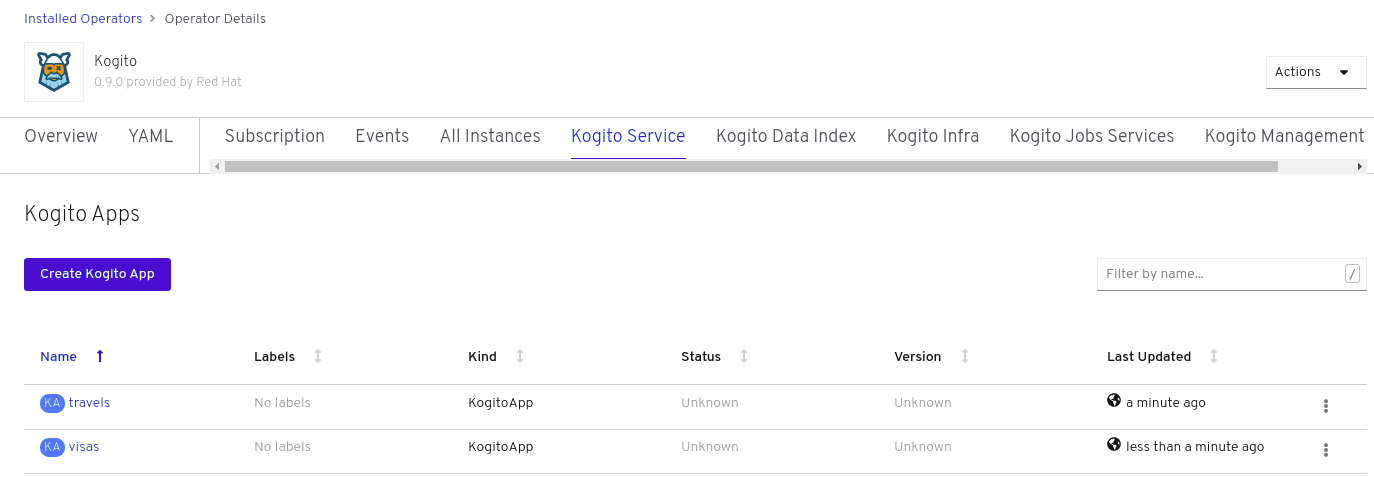Click sort icon next to Labels column
The height and width of the screenshot is (477, 1374).
(x=318, y=356)
